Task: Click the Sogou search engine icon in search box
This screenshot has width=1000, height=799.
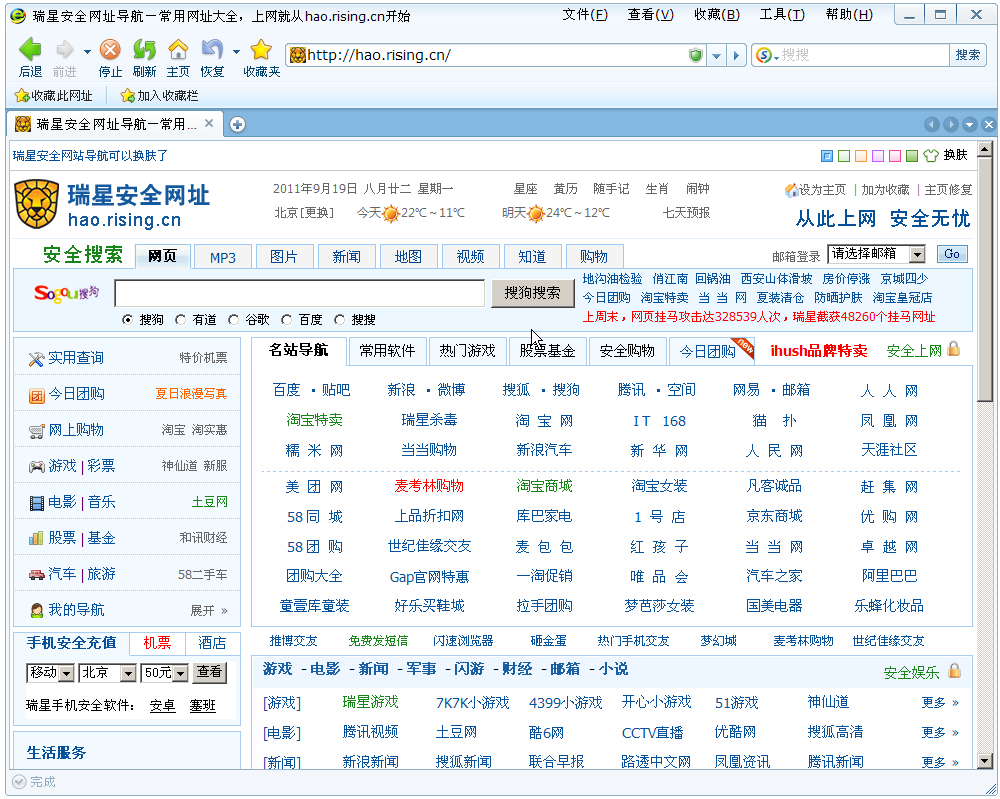Action: [763, 55]
